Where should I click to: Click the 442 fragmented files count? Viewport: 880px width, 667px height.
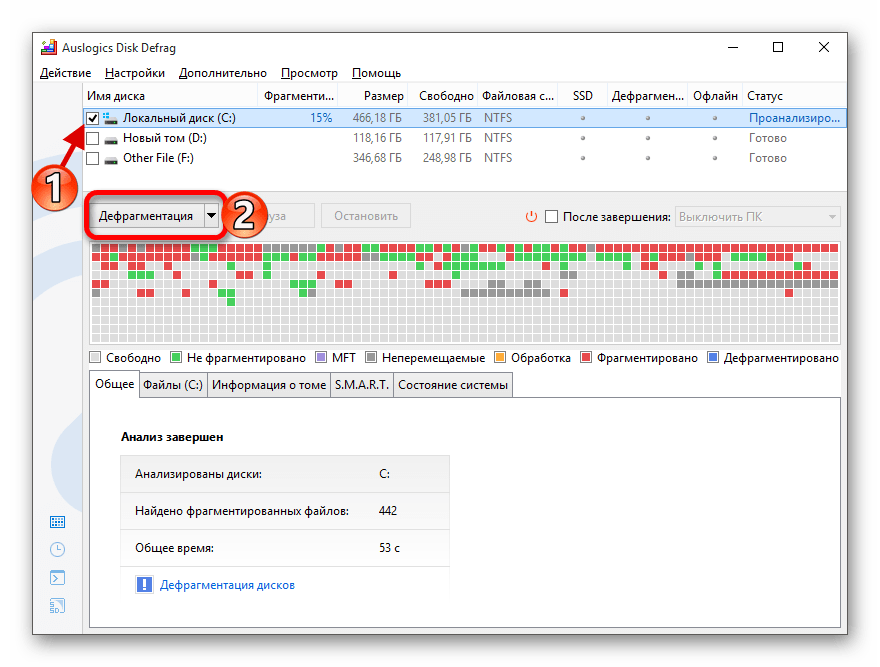pos(388,511)
